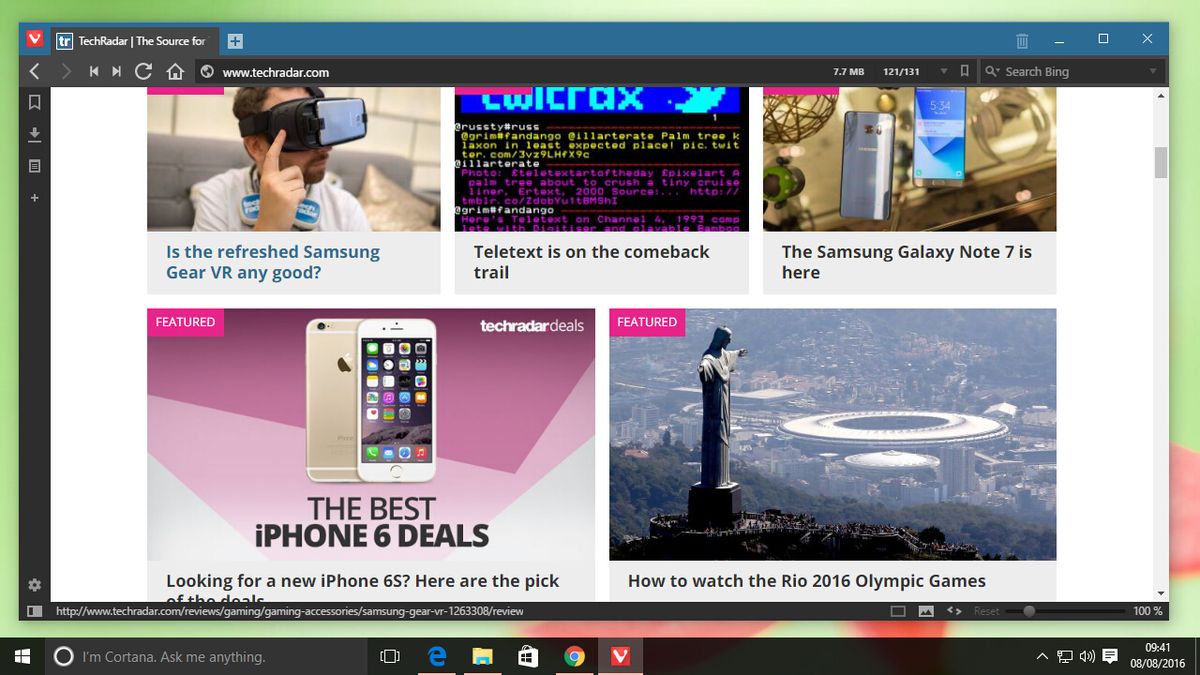This screenshot has height=675, width=1200.
Task: Click the 7.7 MB page size indicator
Action: (848, 72)
